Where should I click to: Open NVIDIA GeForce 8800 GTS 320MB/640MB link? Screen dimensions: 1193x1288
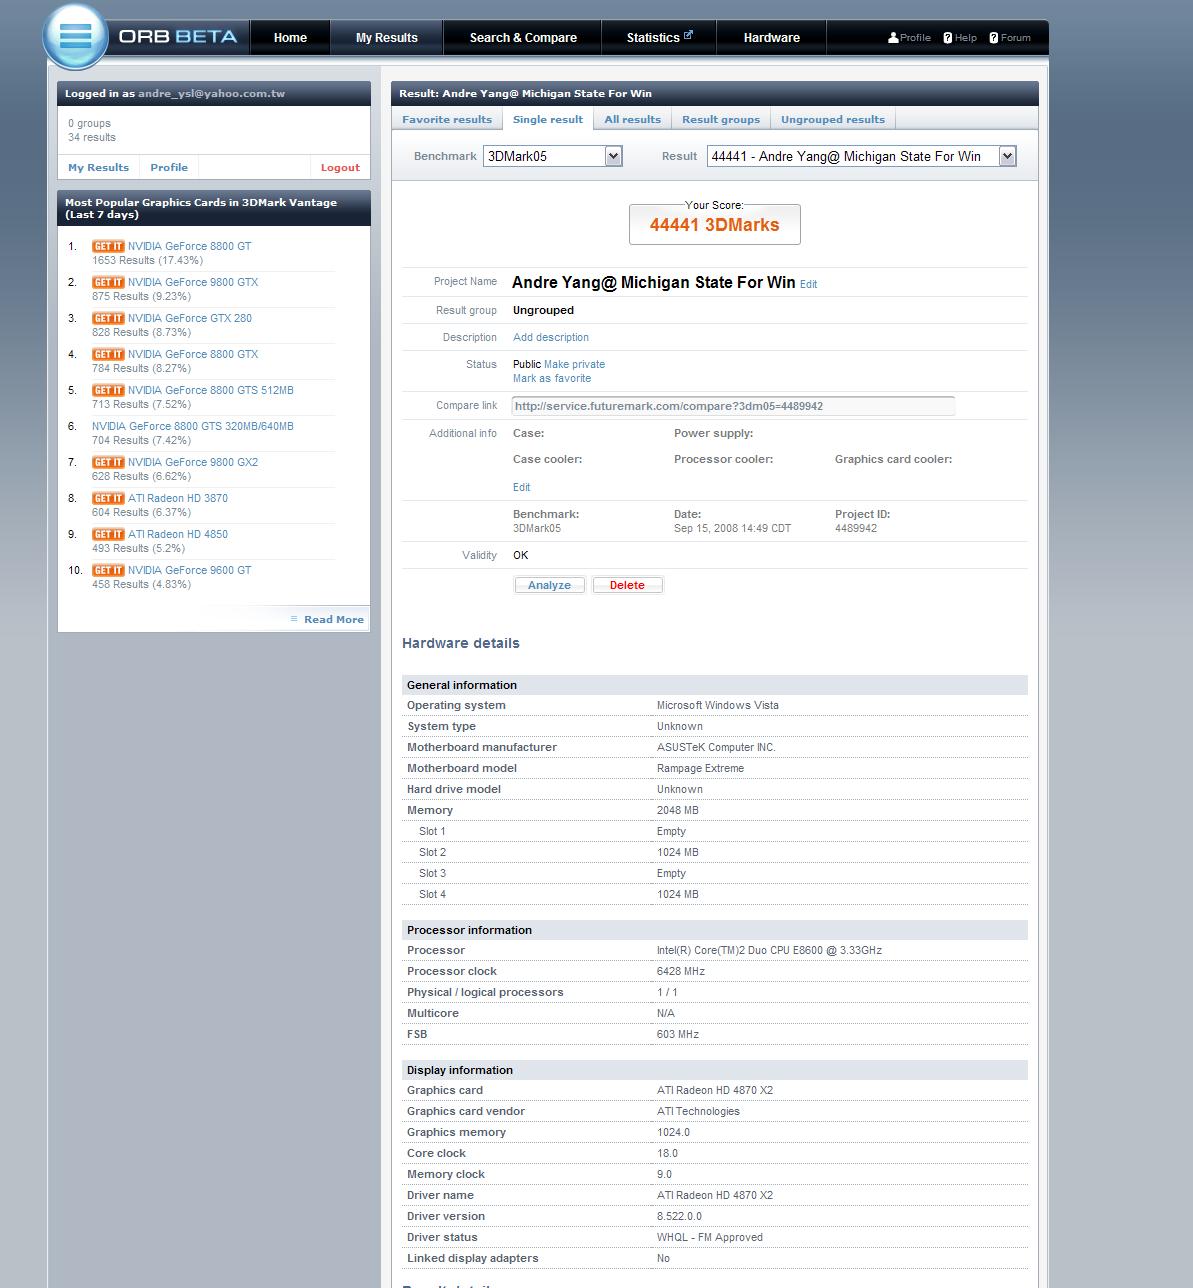(x=193, y=426)
